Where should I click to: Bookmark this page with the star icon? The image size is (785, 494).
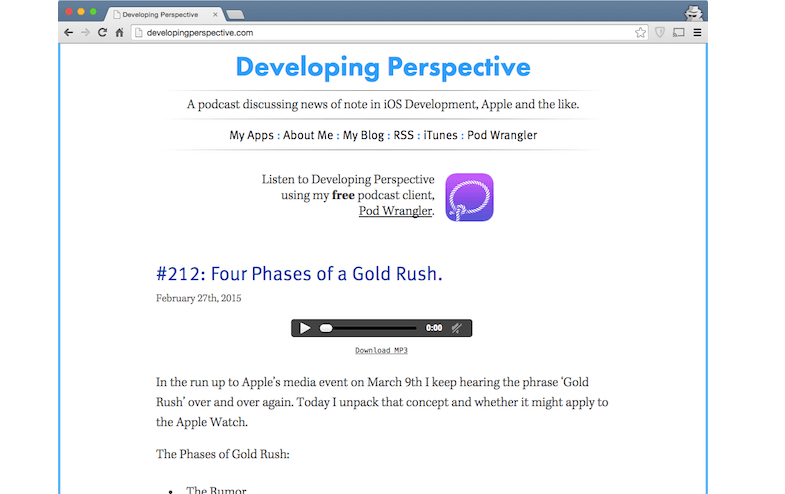click(x=640, y=33)
